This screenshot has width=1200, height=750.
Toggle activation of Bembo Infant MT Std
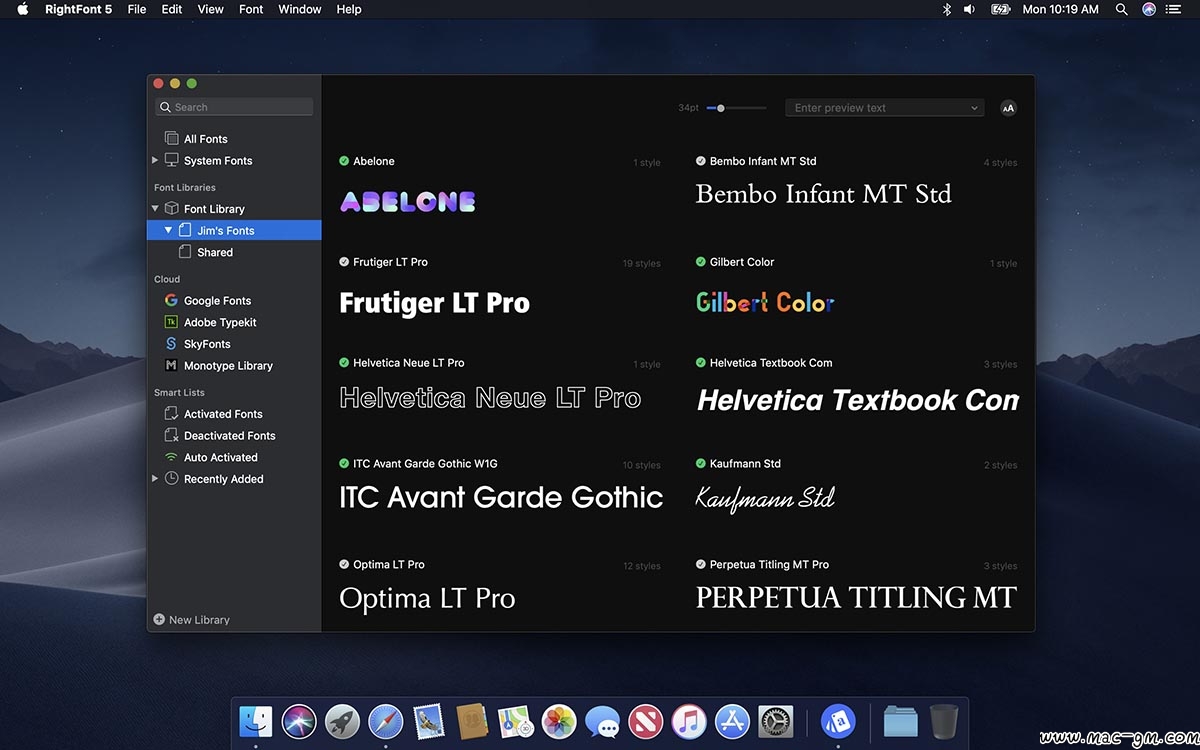[x=701, y=161]
